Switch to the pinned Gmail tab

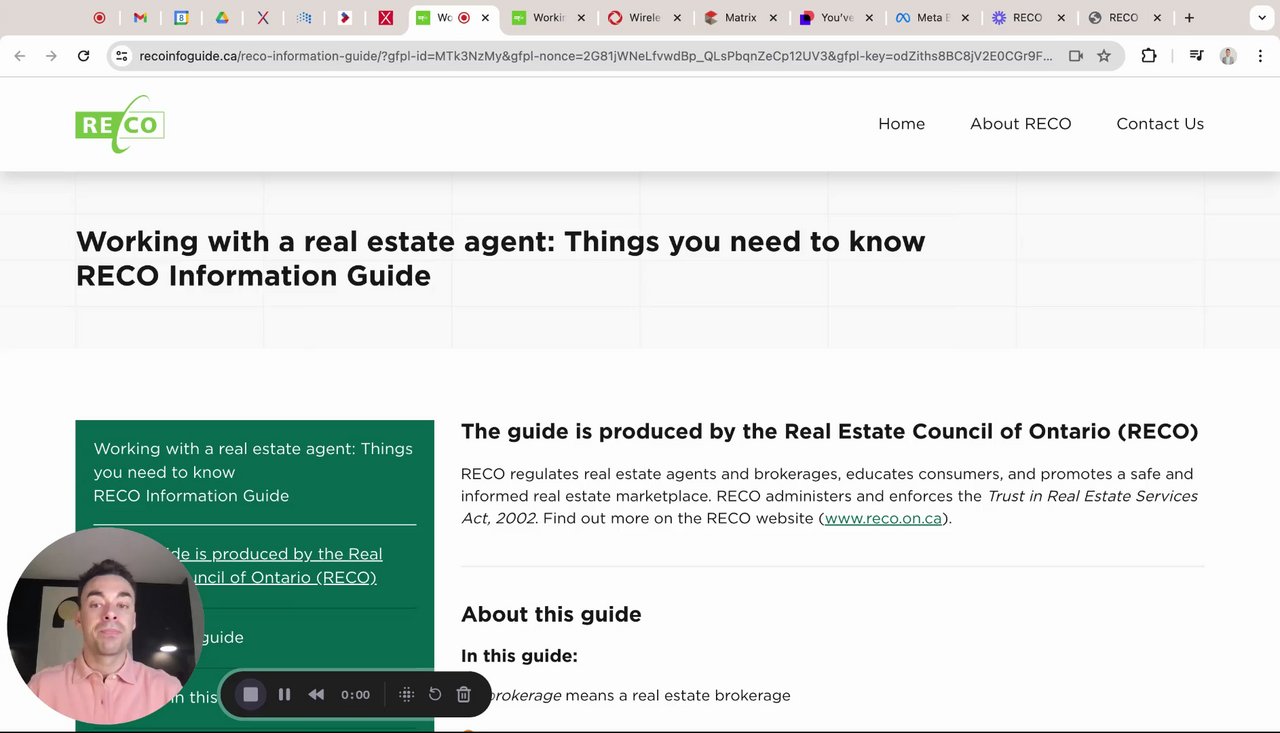click(x=140, y=17)
